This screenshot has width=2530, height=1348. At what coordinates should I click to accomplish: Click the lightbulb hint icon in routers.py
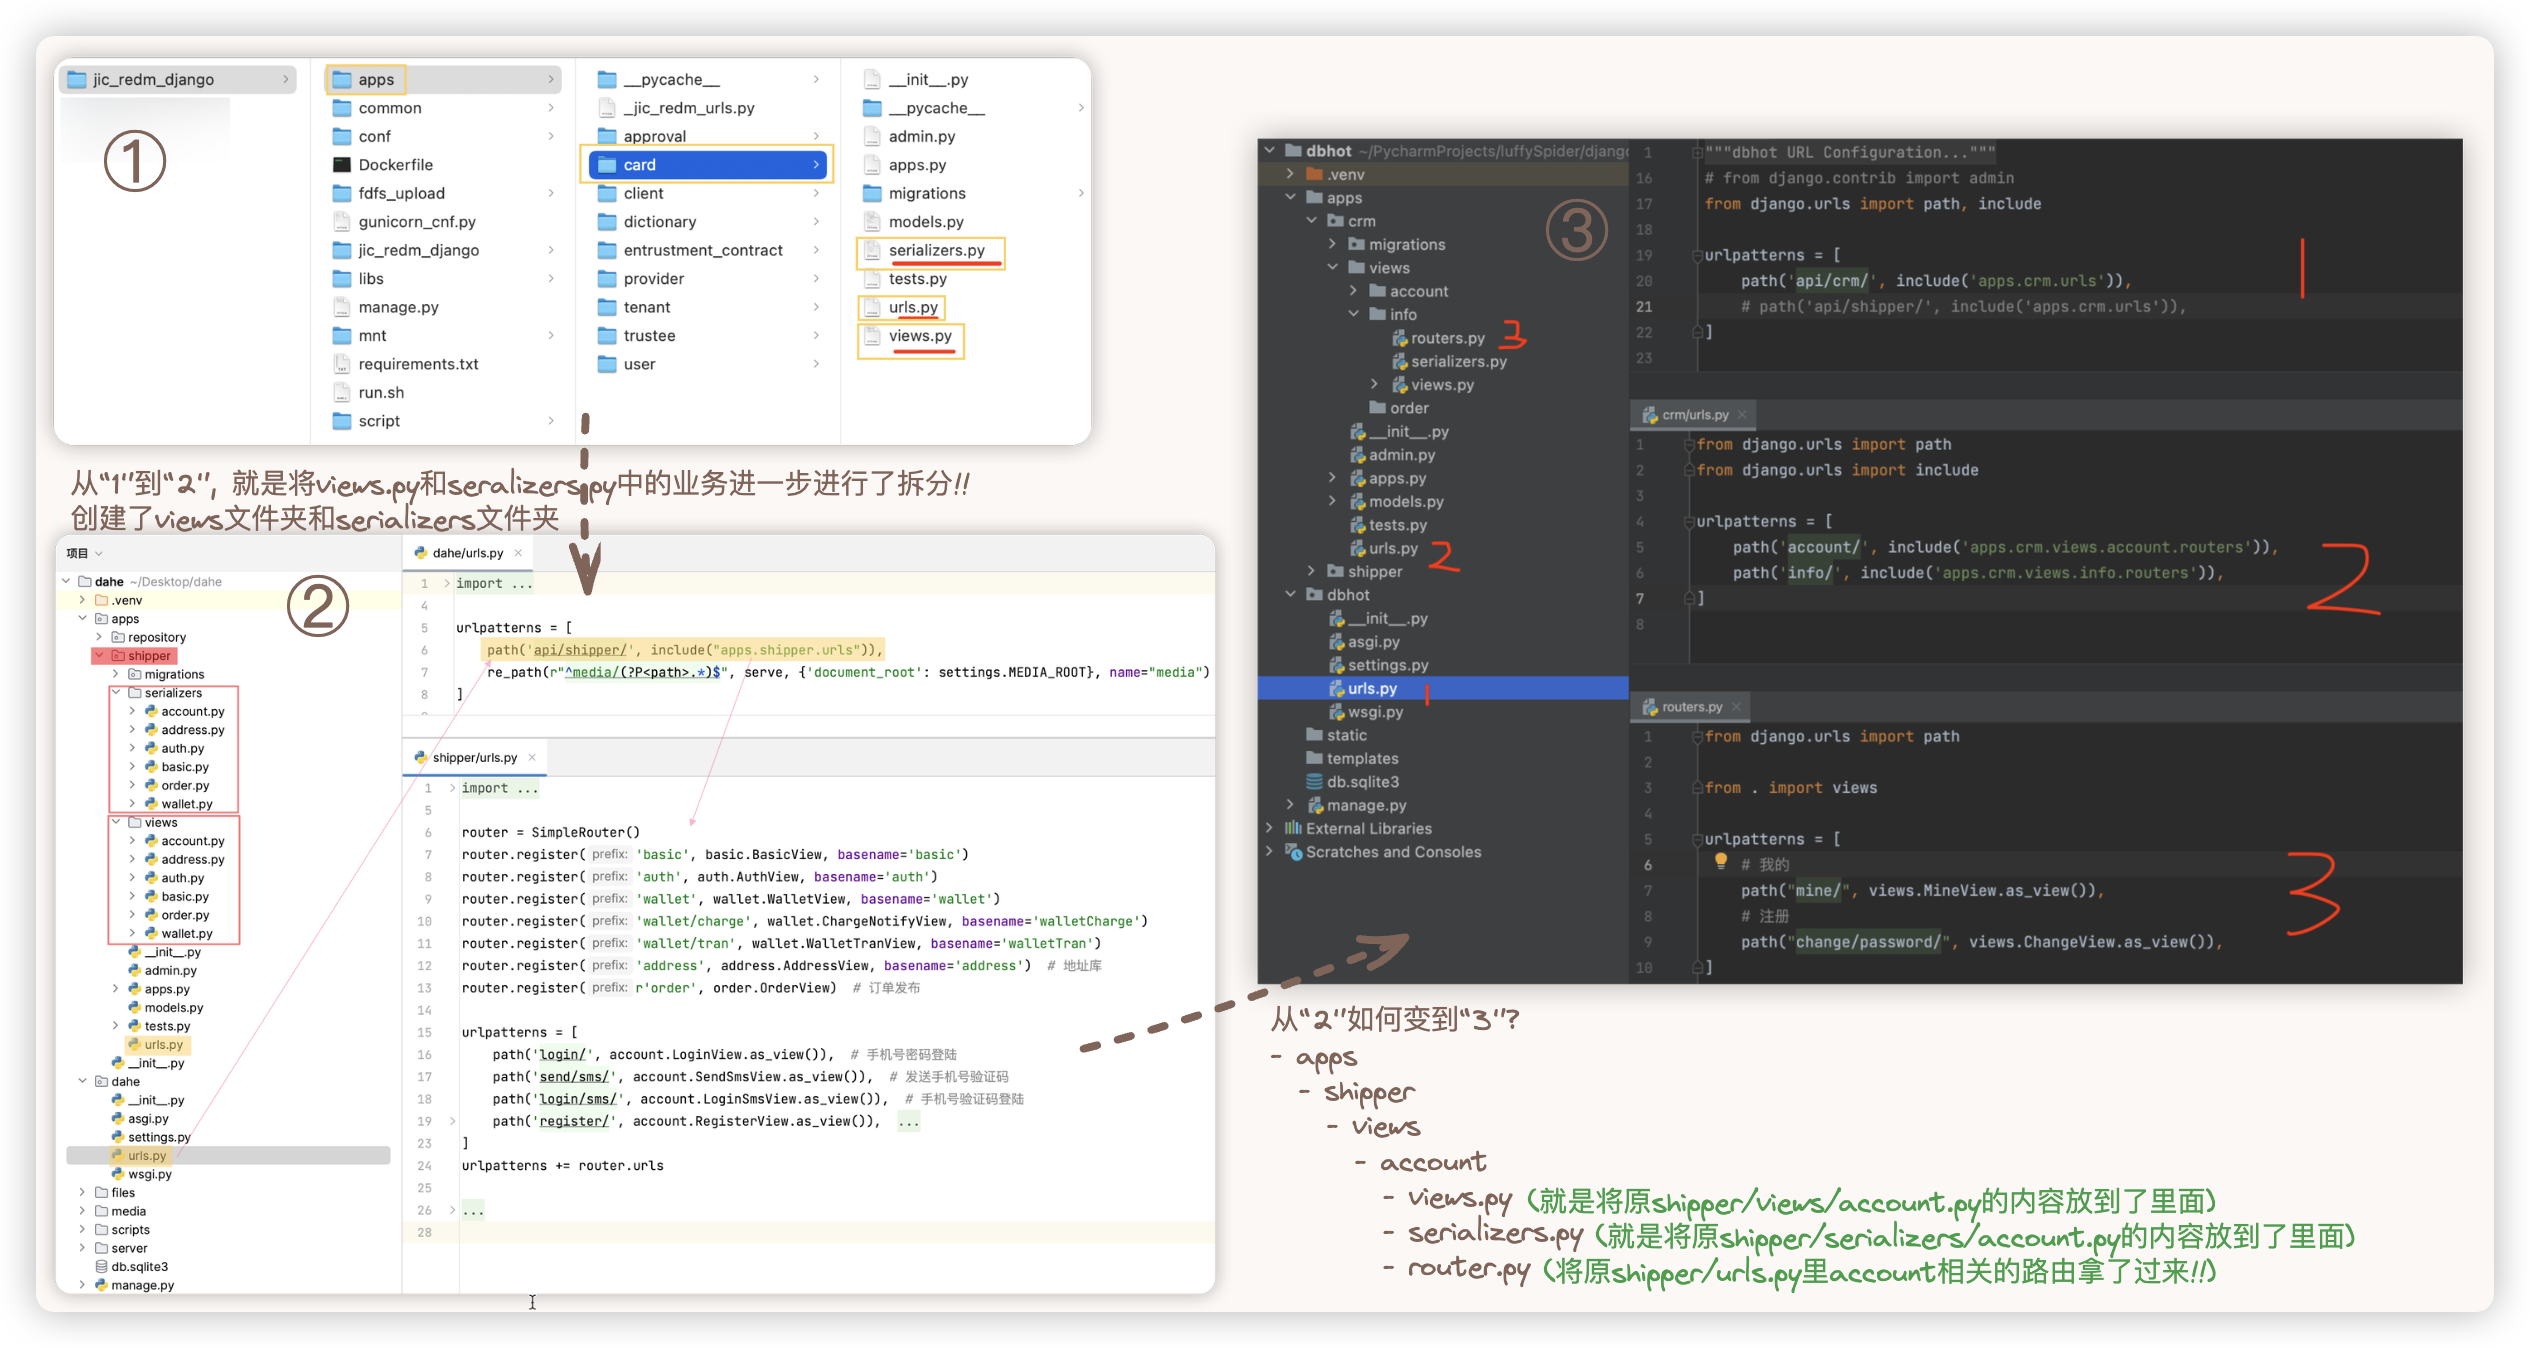point(1720,861)
